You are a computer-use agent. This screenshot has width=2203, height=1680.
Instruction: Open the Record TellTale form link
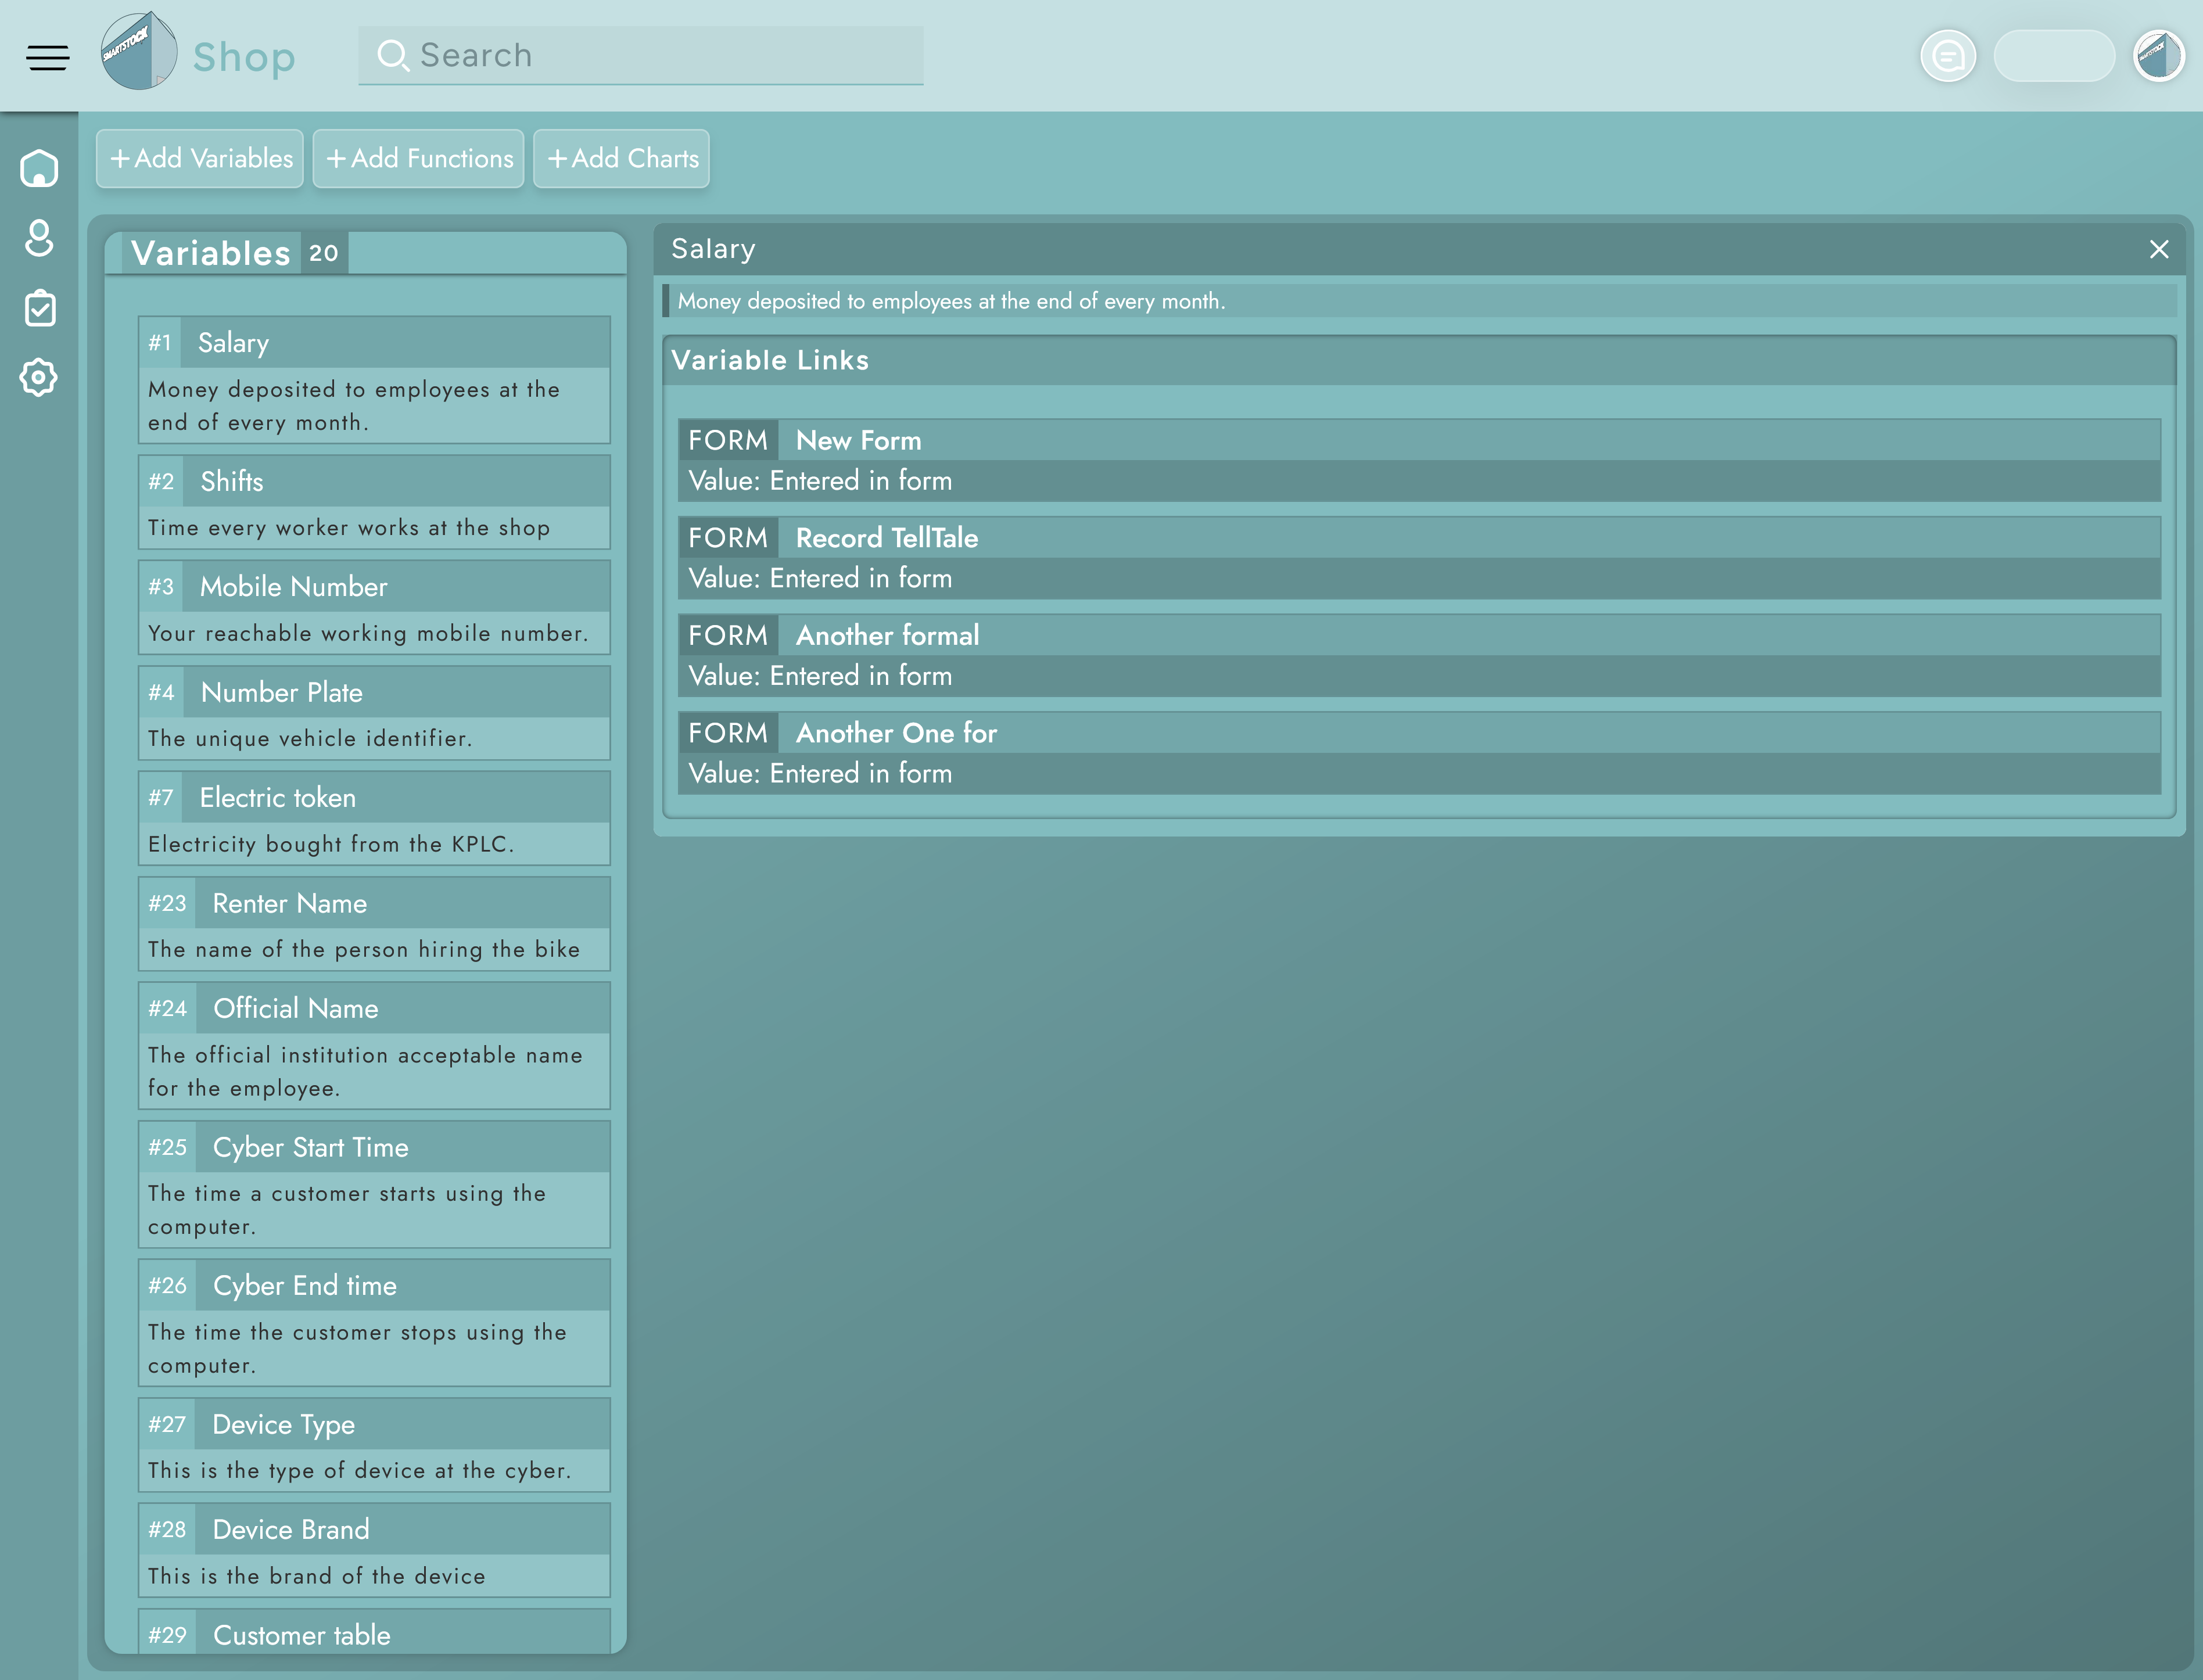(886, 538)
